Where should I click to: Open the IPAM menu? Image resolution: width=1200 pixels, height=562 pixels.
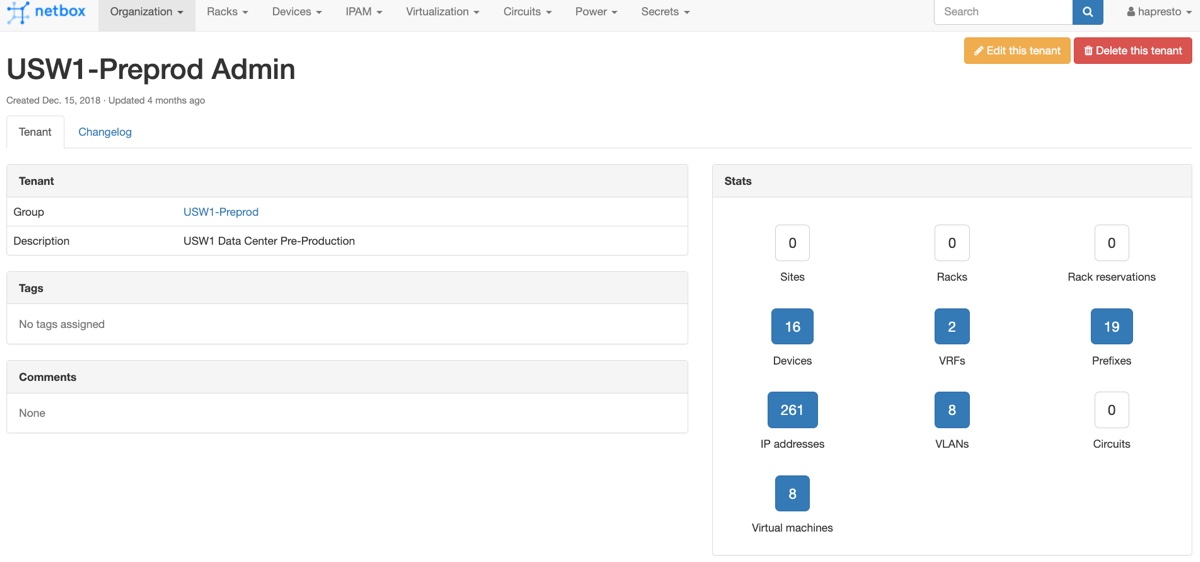364,12
